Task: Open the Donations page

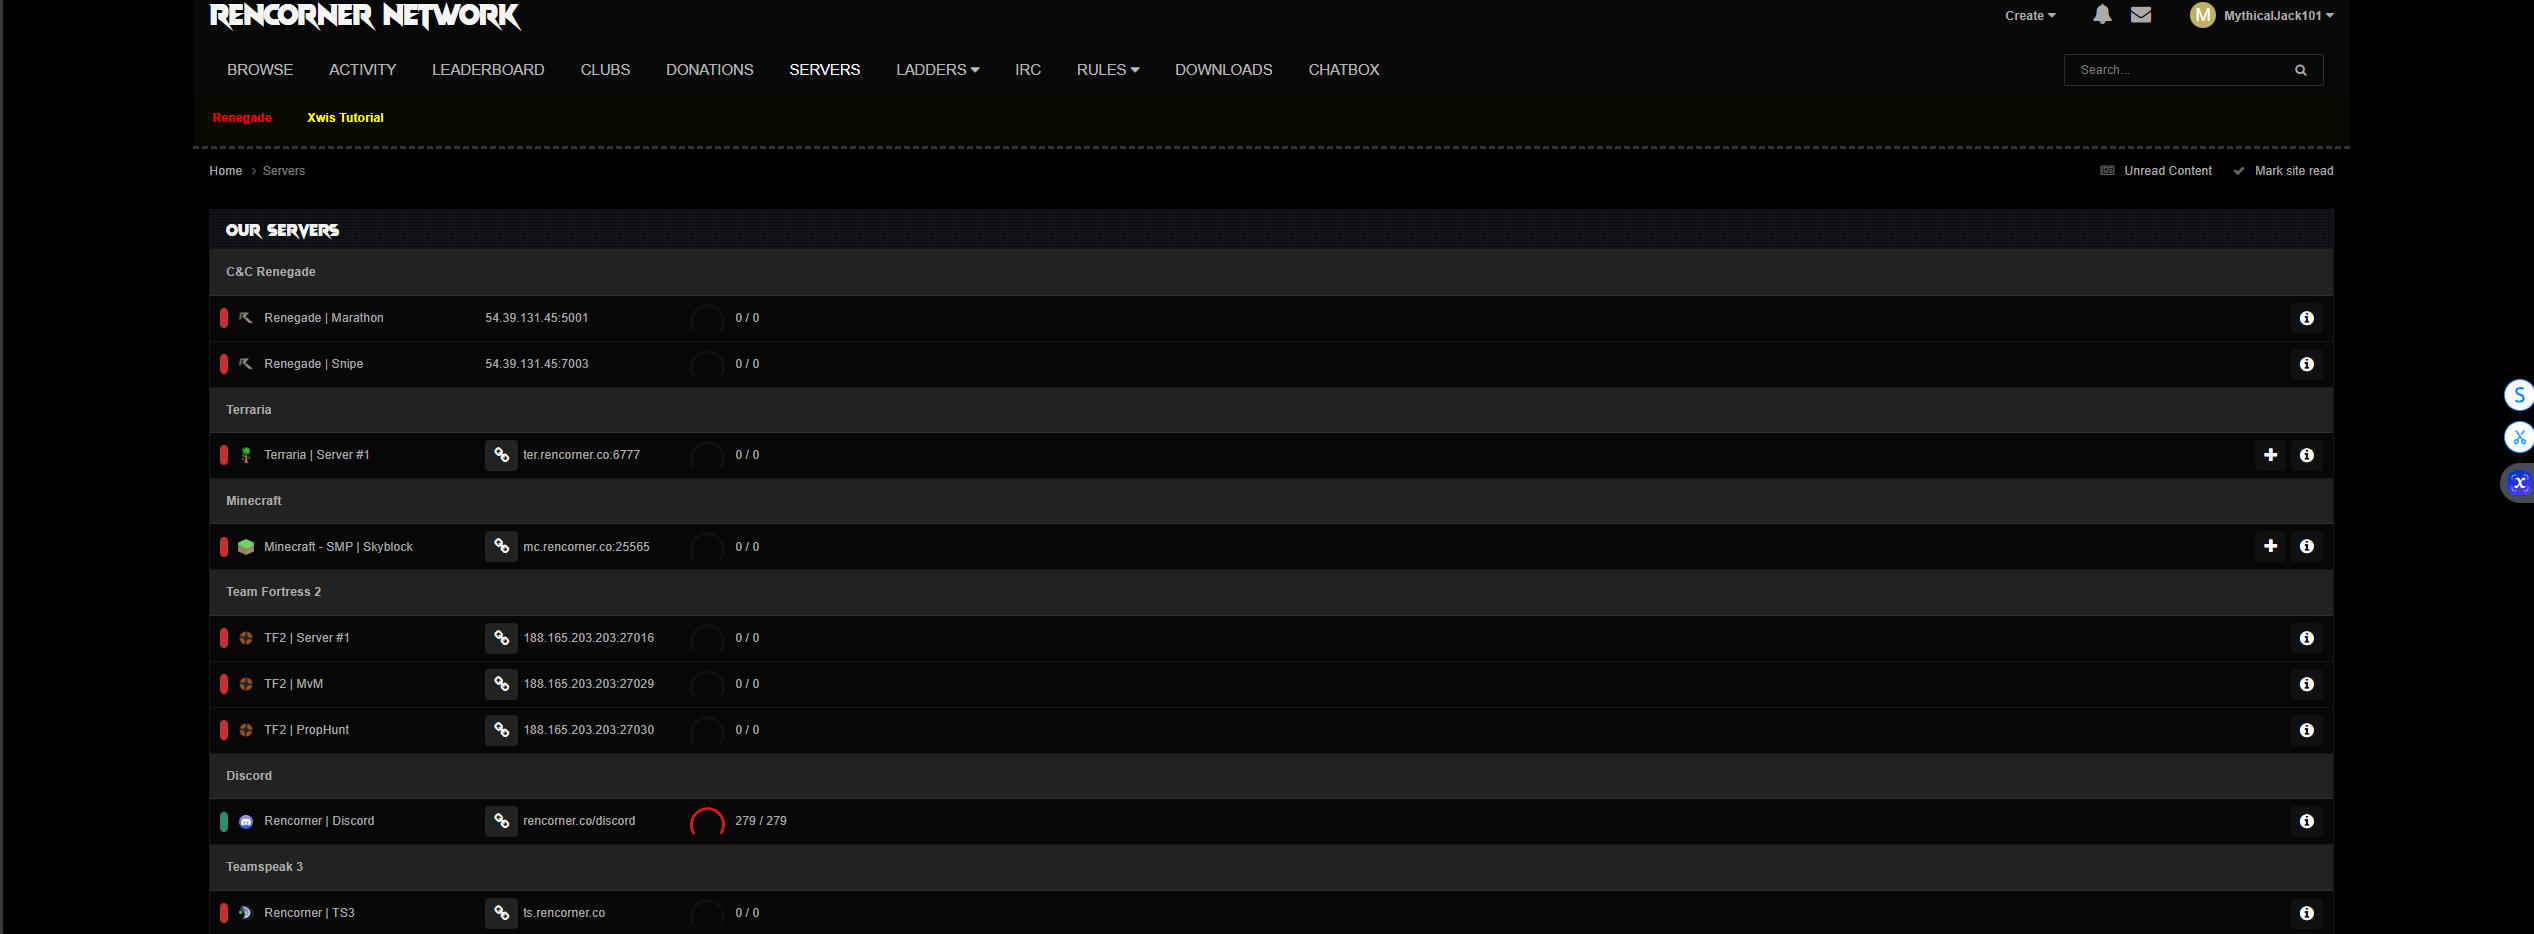Action: (709, 70)
